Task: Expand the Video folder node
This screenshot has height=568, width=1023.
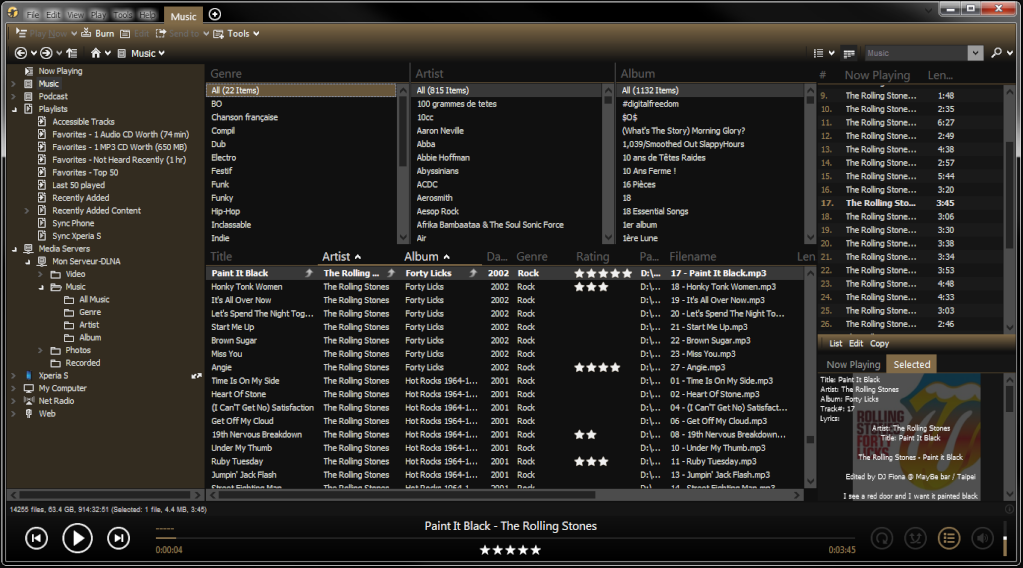Action: 40,274
